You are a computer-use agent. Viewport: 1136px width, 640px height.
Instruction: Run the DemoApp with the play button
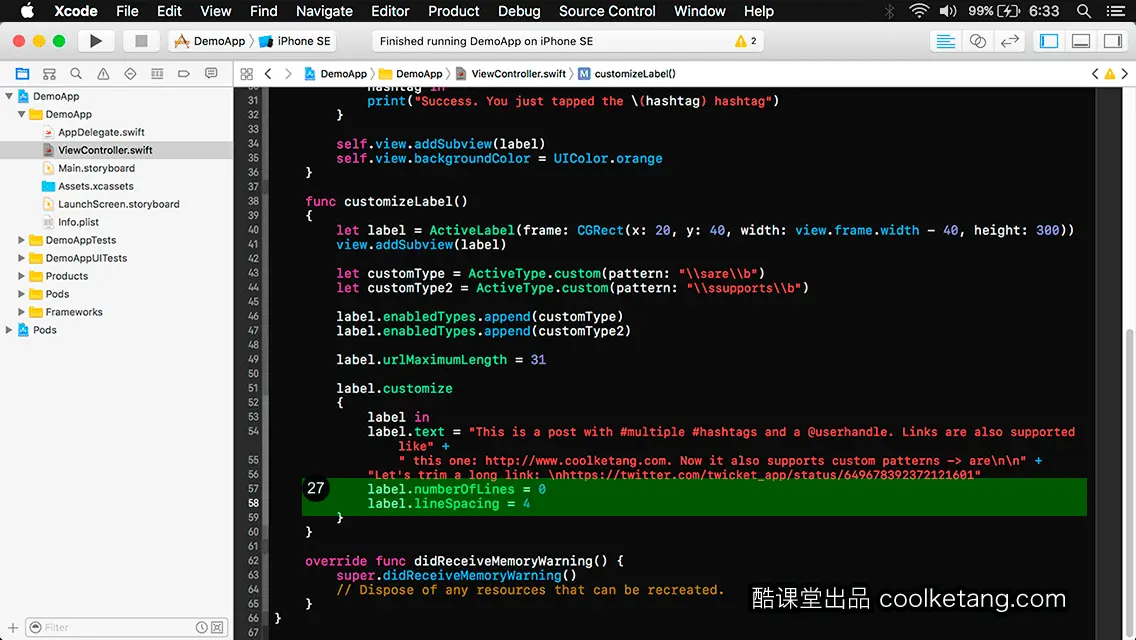[x=96, y=41]
